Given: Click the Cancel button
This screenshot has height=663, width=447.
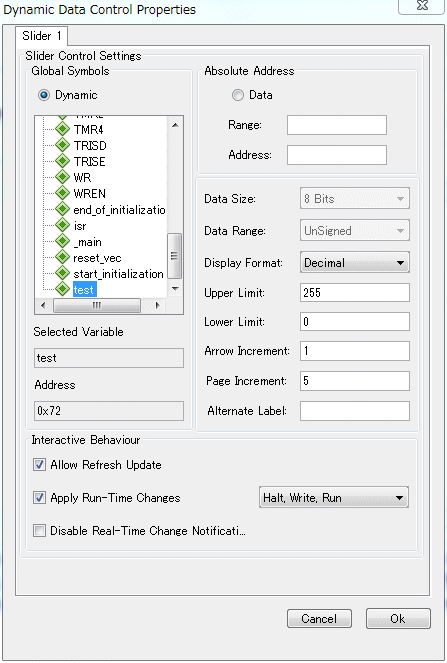Looking at the screenshot, I should tap(319, 619).
